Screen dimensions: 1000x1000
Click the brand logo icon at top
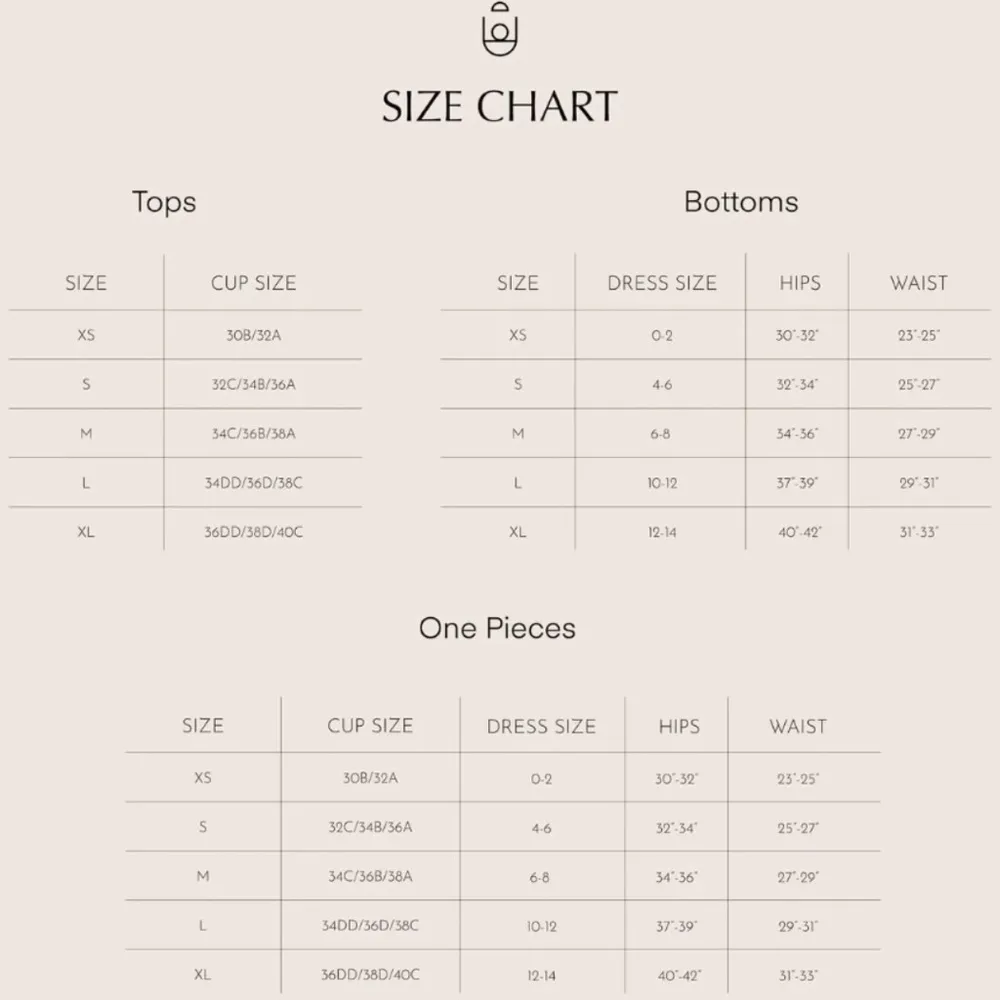500,32
